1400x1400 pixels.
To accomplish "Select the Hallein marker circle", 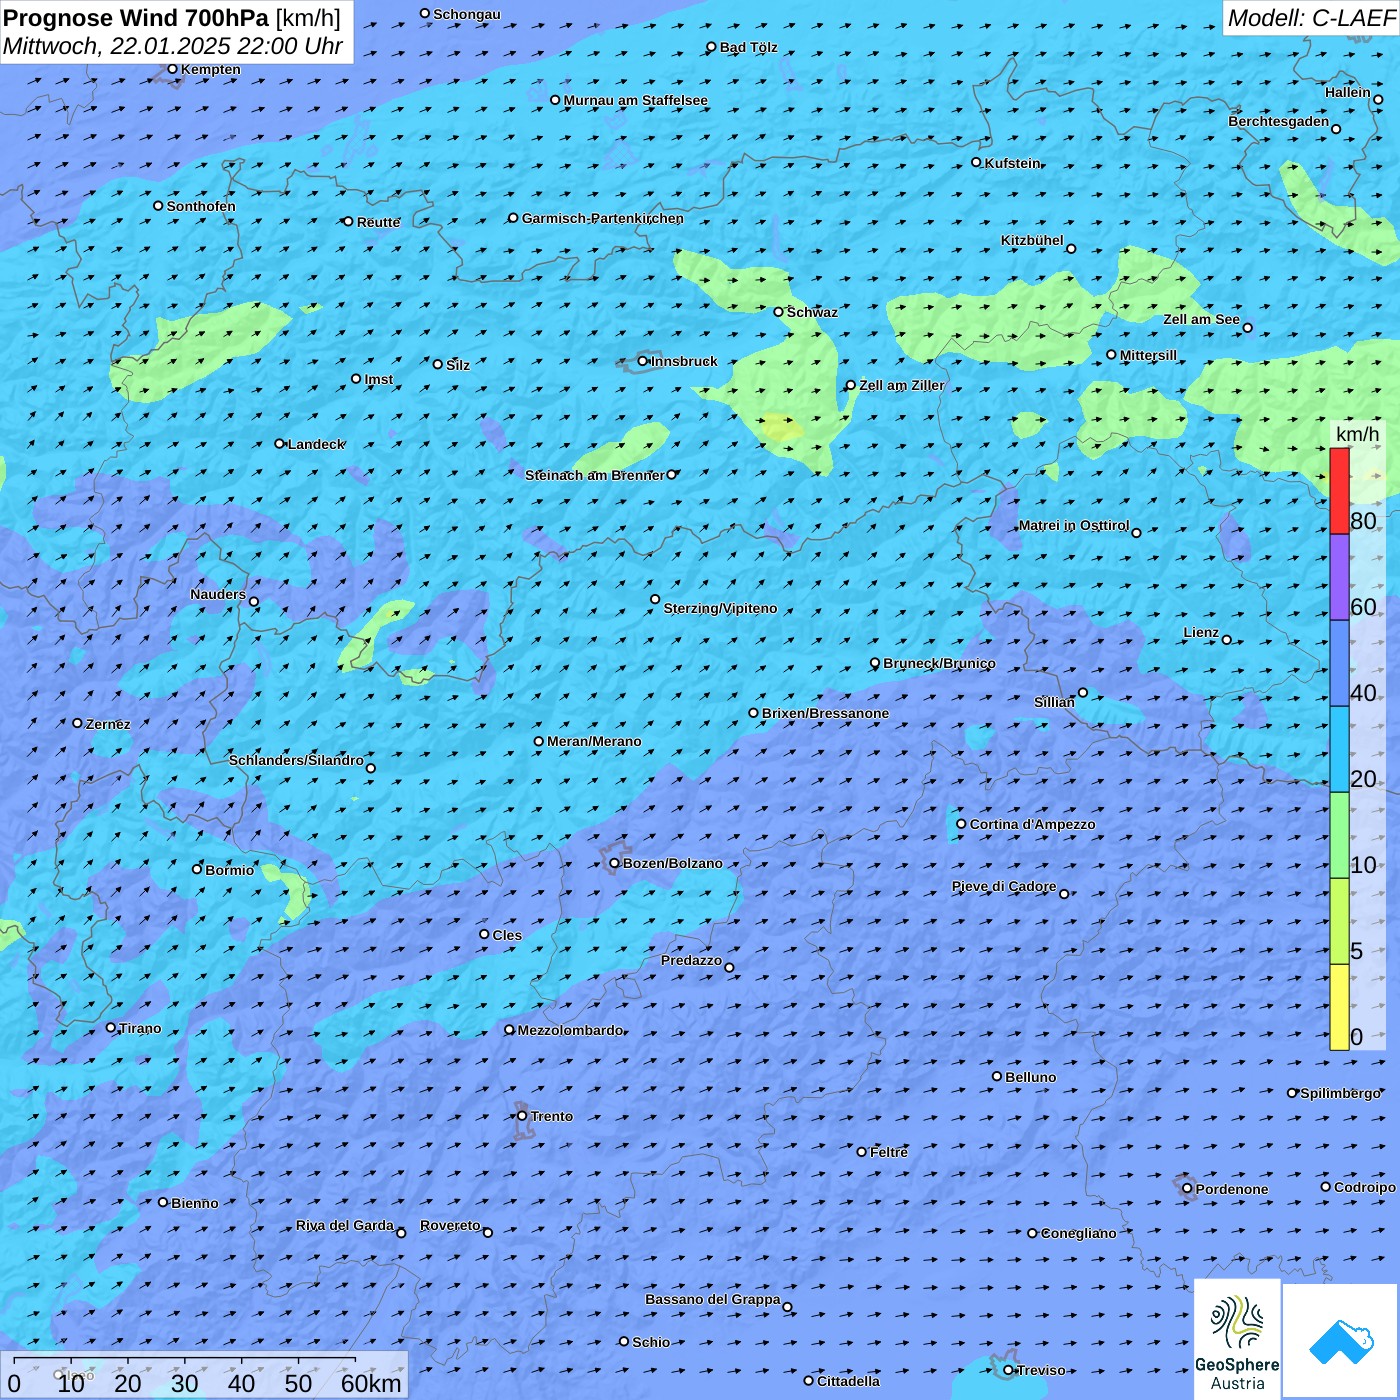I will coord(1378,100).
